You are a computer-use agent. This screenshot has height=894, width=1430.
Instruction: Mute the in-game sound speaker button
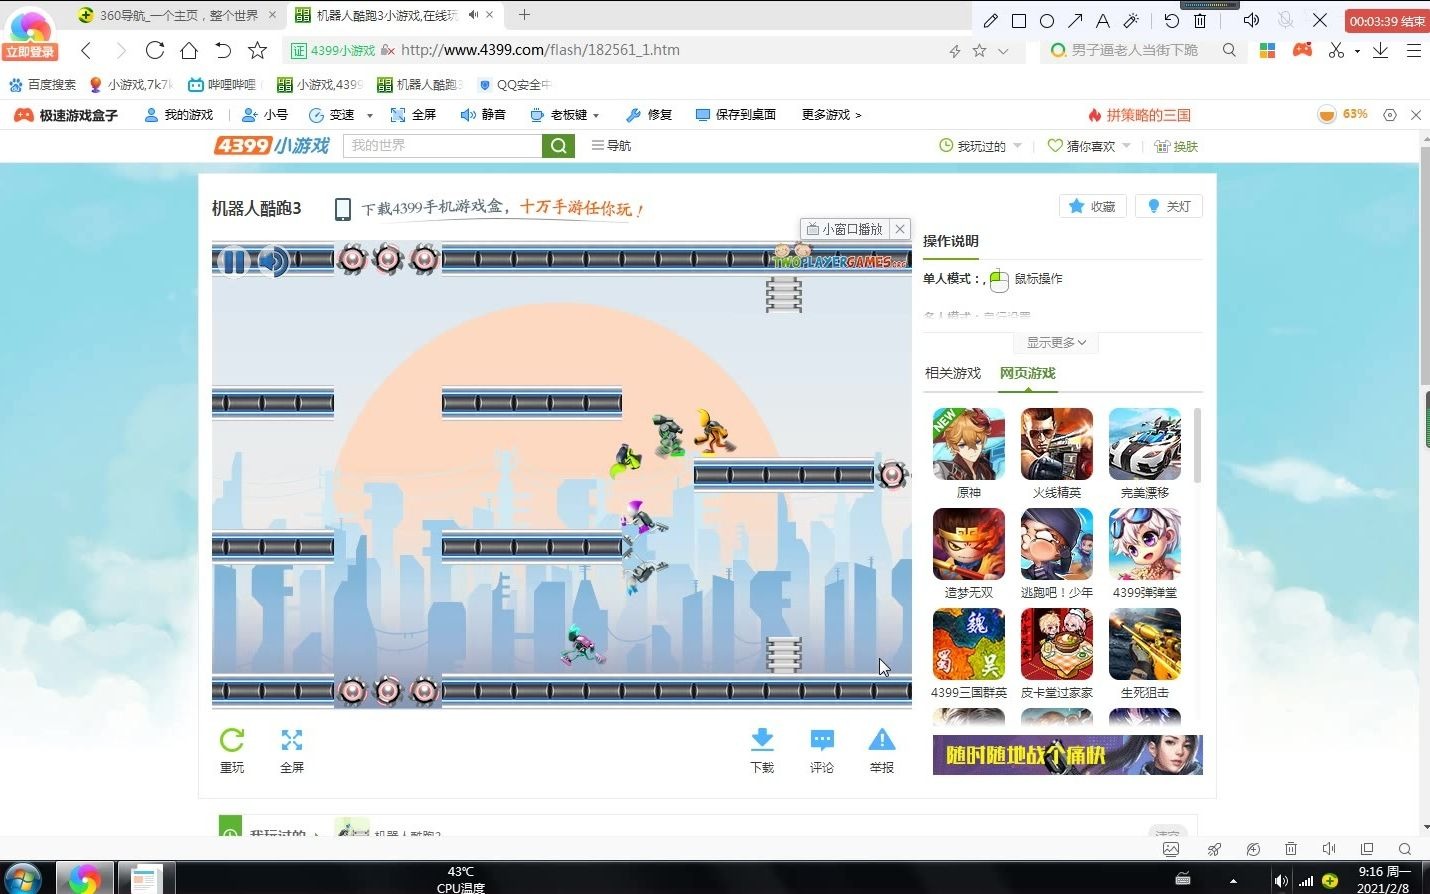273,262
